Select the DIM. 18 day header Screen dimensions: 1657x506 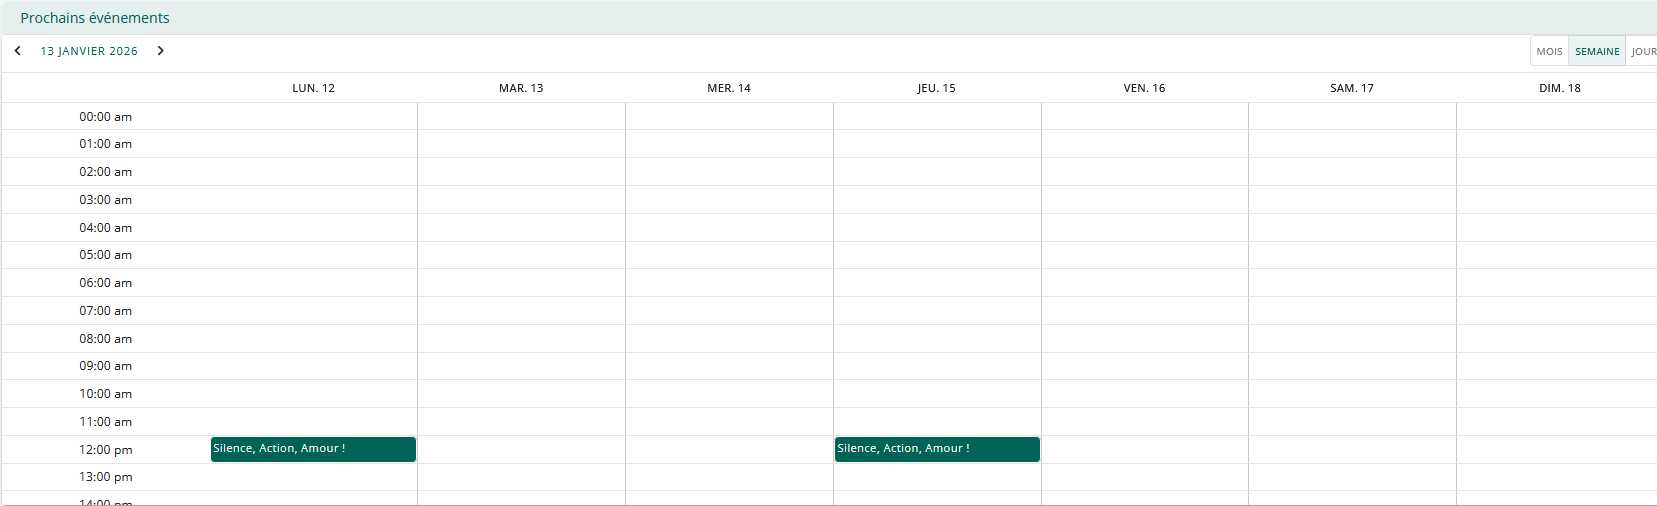coord(1559,88)
